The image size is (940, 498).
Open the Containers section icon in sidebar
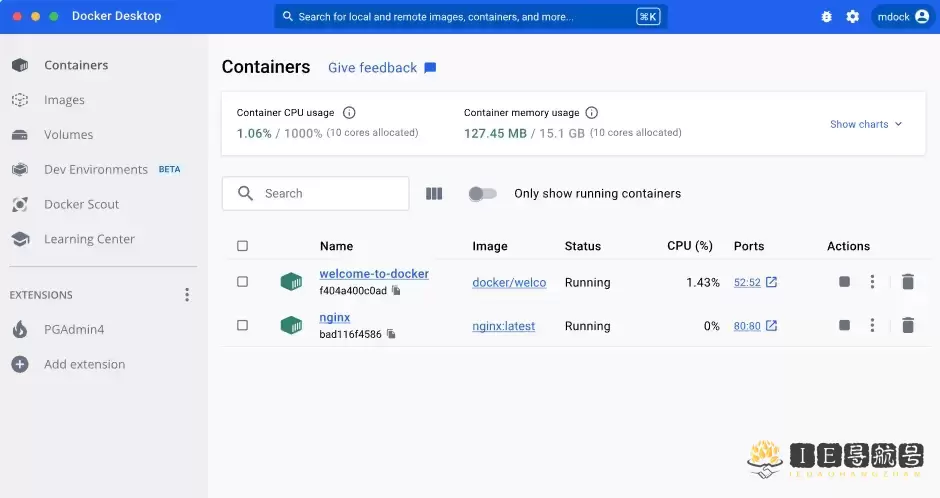click(20, 65)
